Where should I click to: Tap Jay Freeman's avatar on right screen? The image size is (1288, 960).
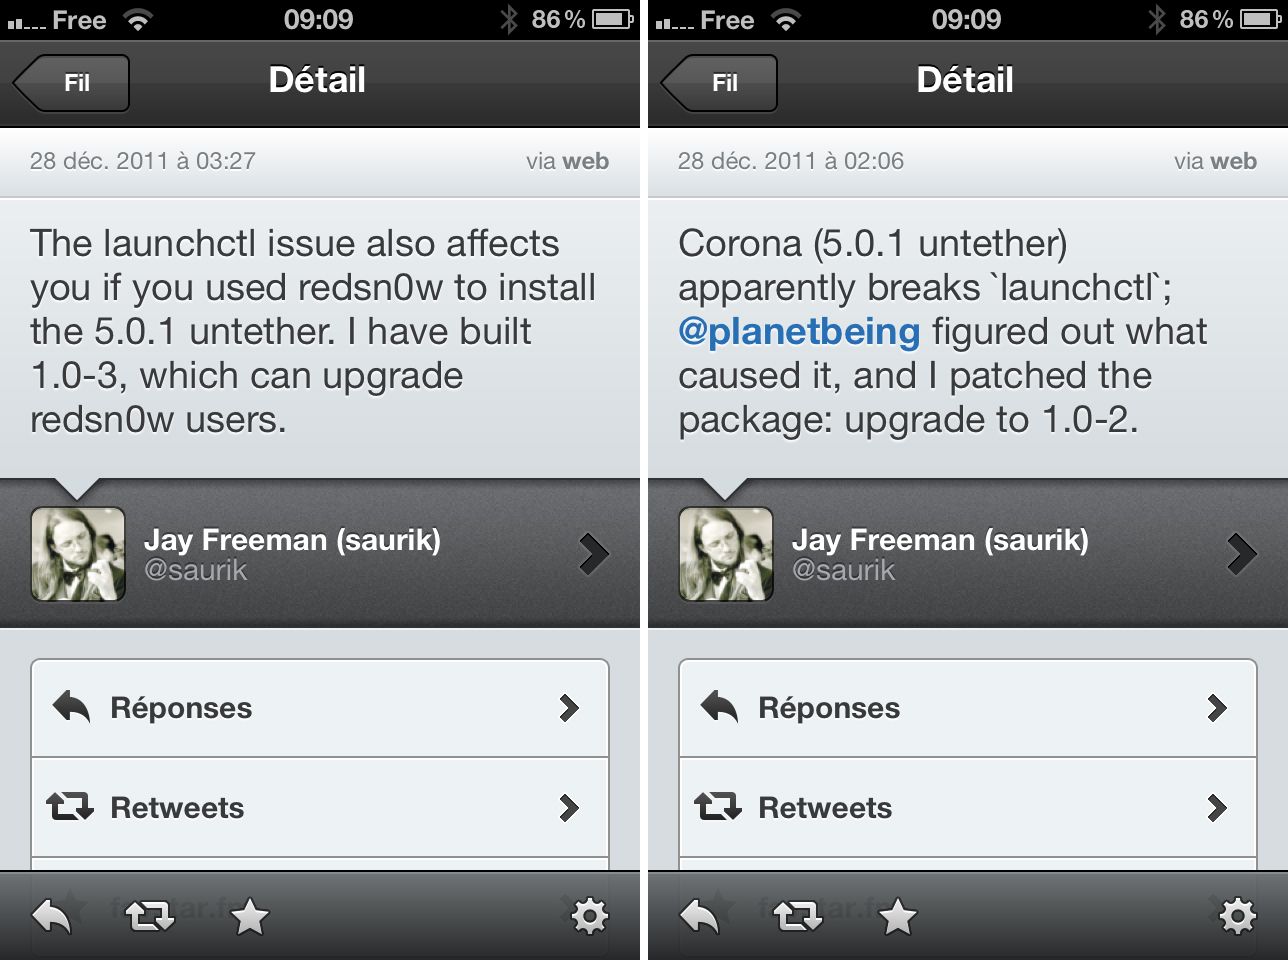726,554
